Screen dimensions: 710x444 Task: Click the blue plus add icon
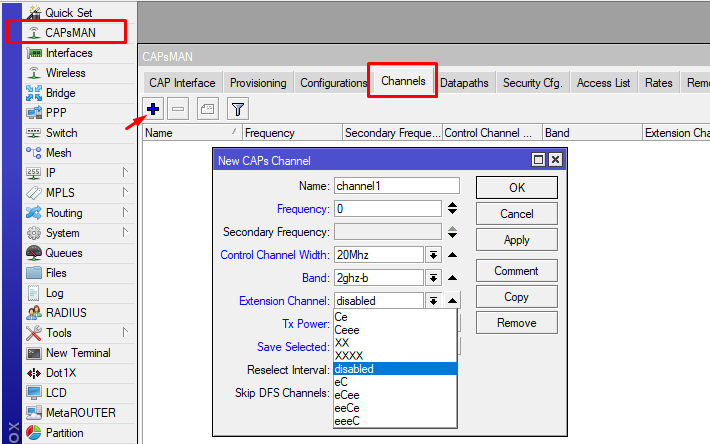click(x=153, y=109)
